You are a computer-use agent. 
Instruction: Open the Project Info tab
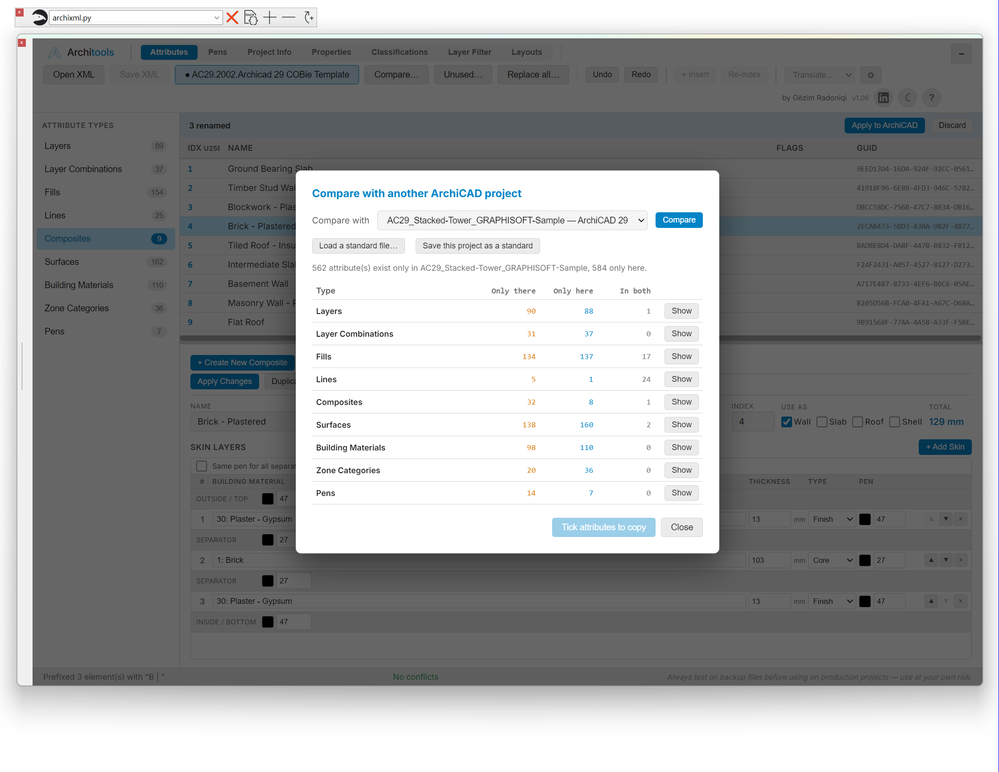click(x=270, y=52)
